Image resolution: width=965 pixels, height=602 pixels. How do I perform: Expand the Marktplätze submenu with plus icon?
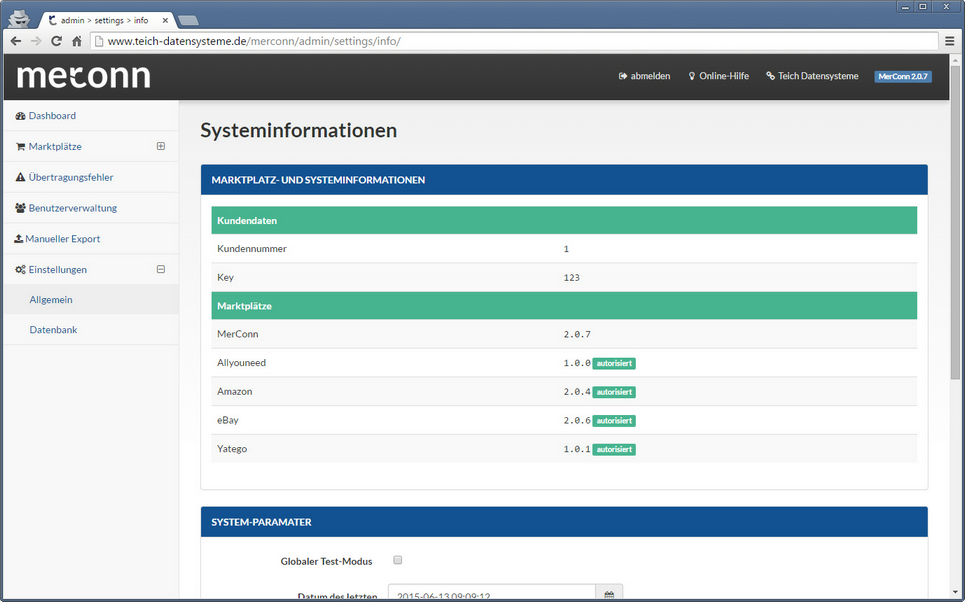(161, 146)
